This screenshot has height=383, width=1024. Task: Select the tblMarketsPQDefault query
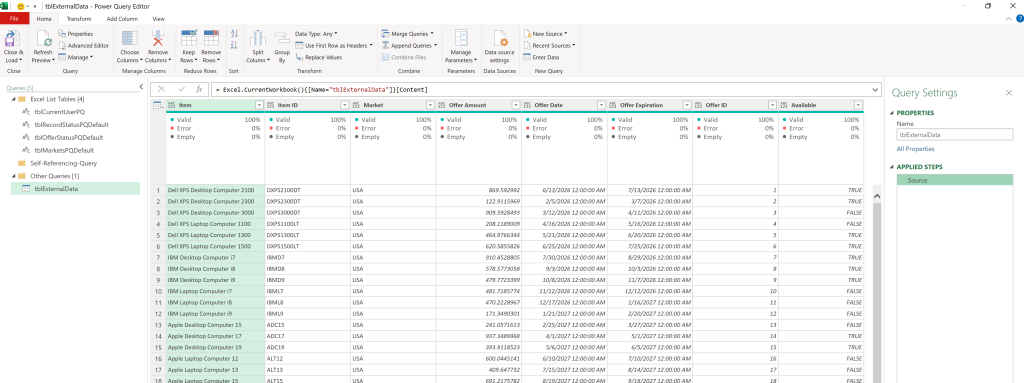click(x=64, y=150)
